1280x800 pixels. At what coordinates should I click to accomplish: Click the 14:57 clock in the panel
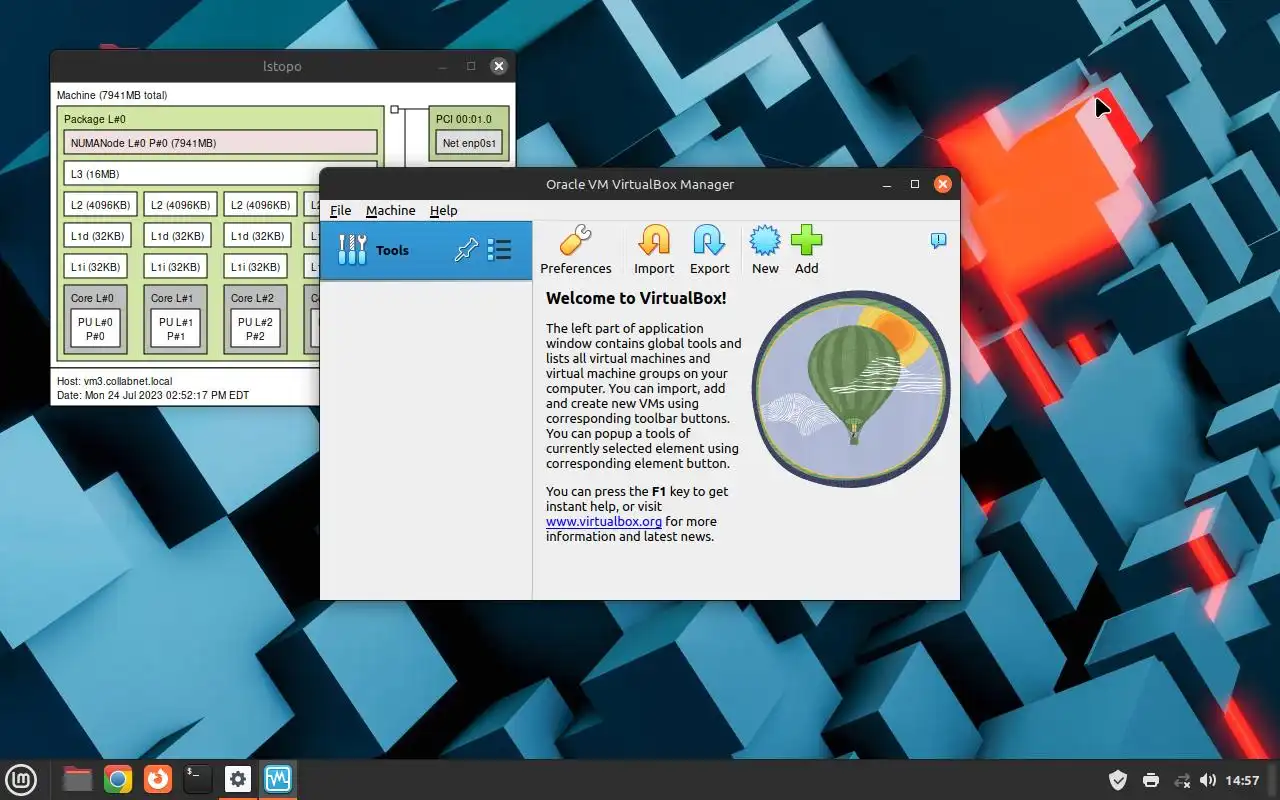tap(1242, 780)
